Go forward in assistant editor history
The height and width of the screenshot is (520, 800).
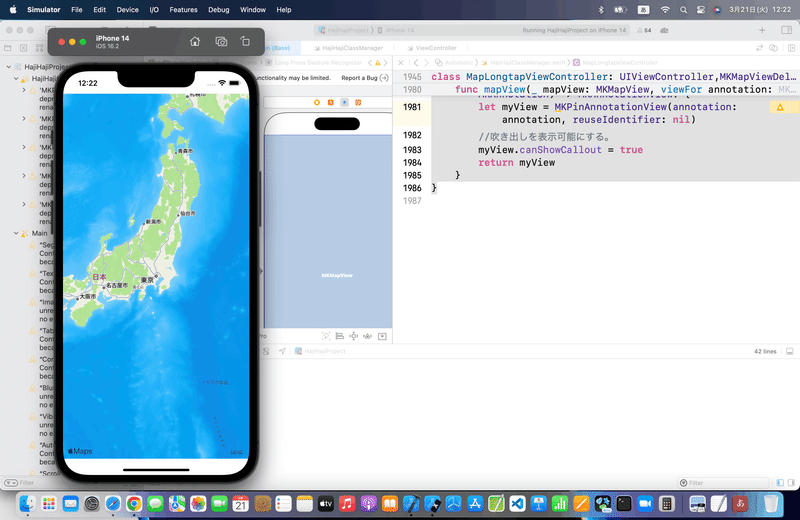tap(426, 62)
